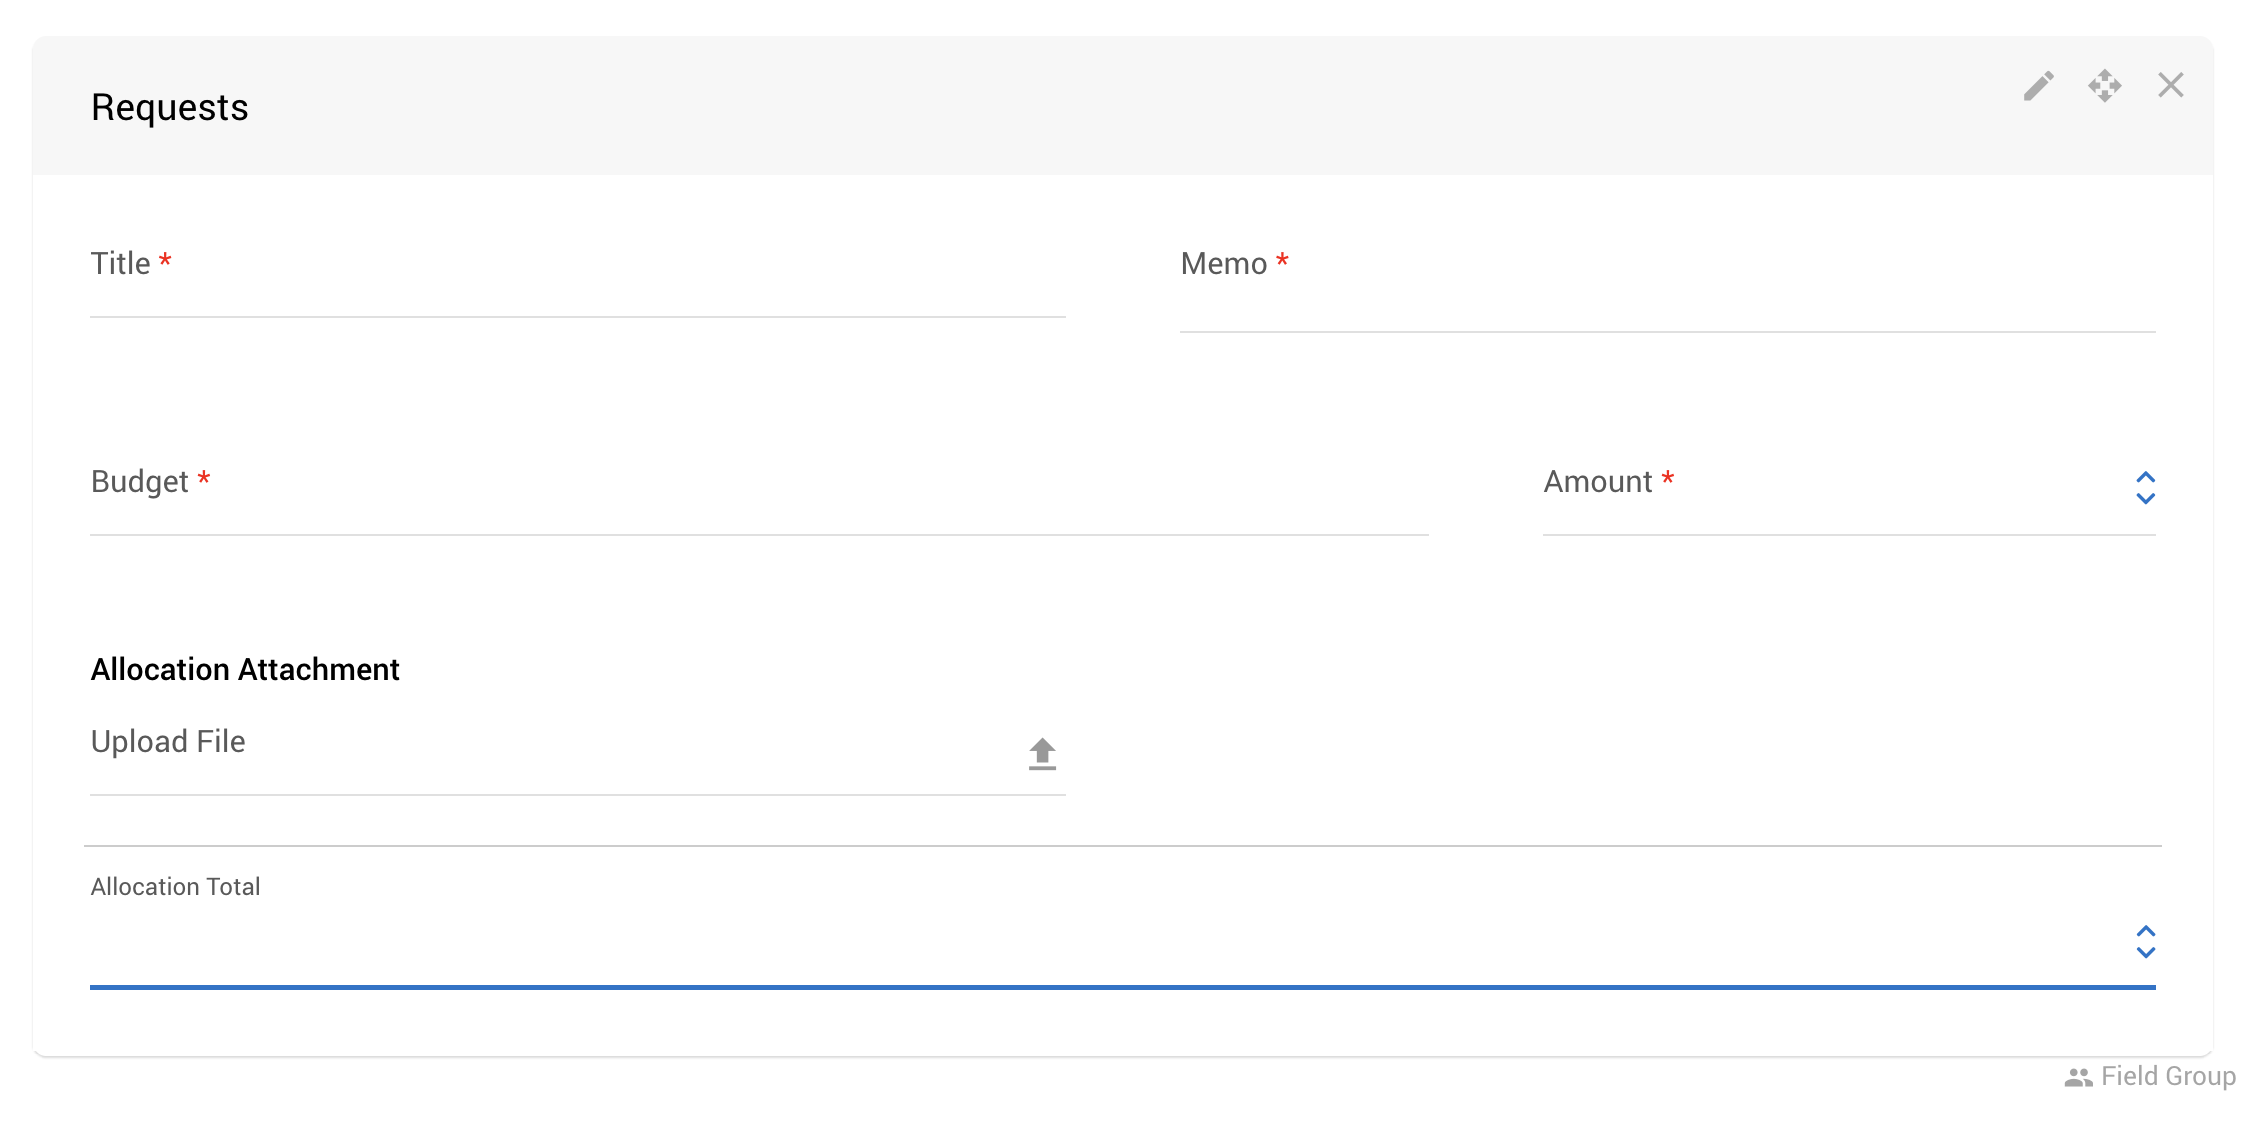2264x1128 pixels.
Task: Increase Amount using the up stepper arrow
Action: (x=2145, y=477)
